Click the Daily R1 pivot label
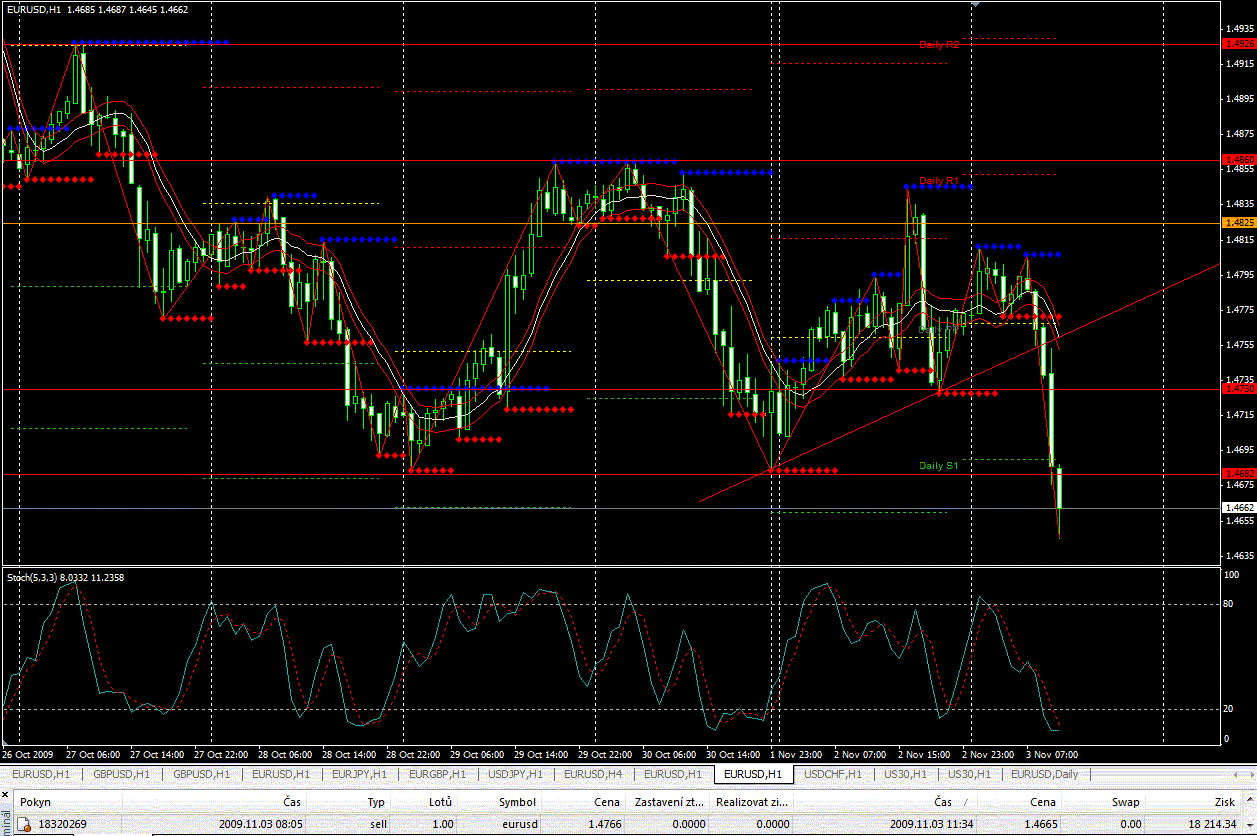This screenshot has width=1257, height=836. tap(939, 181)
